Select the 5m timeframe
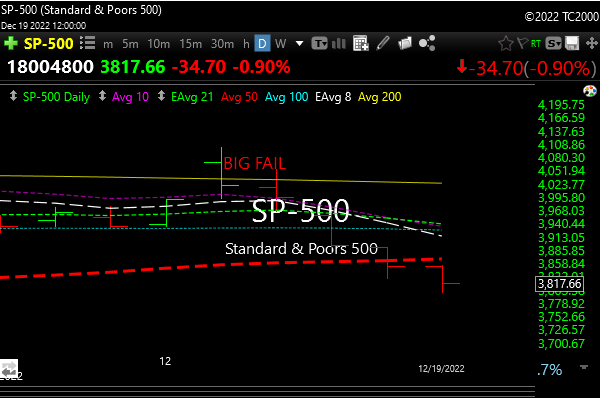This screenshot has height=398, width=600. (x=130, y=44)
